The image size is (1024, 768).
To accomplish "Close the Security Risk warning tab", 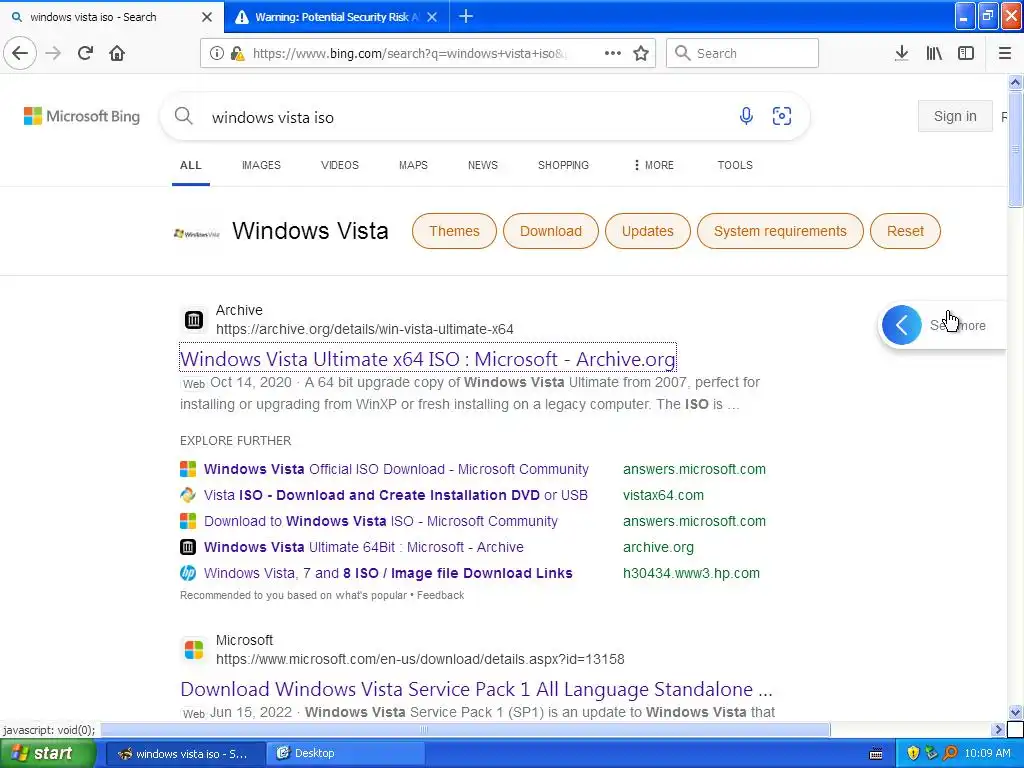I will coord(432,16).
